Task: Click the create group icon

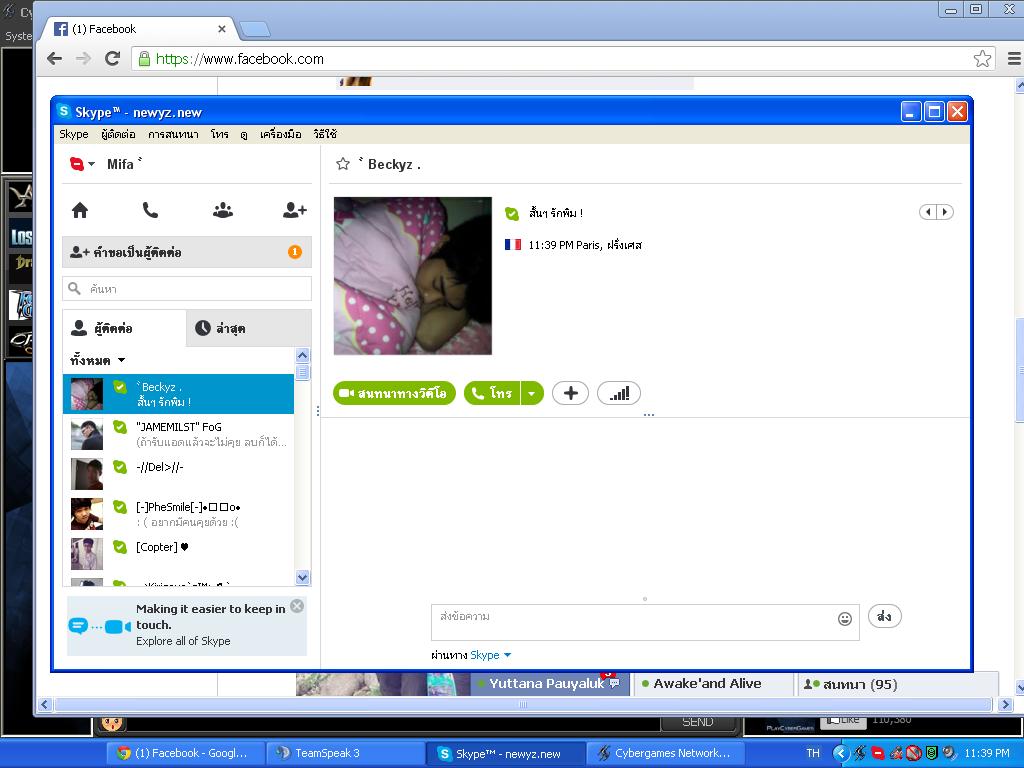Action: [x=223, y=210]
